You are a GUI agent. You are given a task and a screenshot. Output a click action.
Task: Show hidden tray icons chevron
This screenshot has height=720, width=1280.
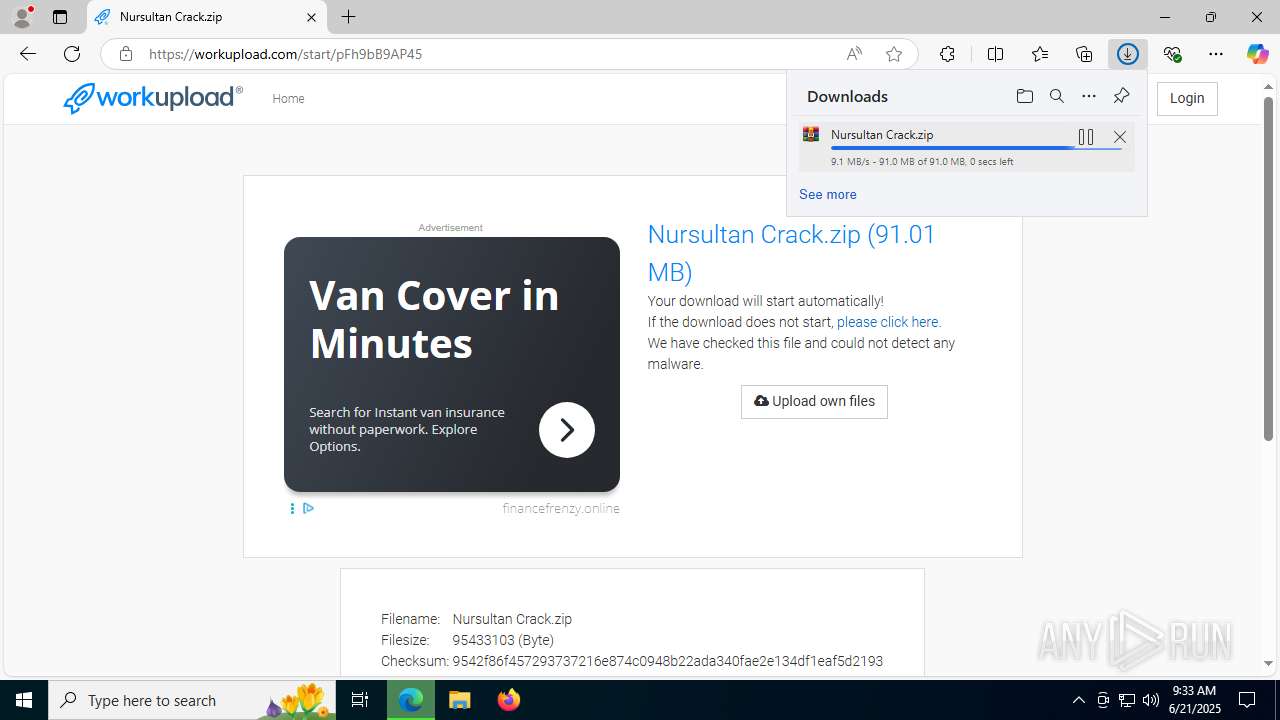(1078, 700)
